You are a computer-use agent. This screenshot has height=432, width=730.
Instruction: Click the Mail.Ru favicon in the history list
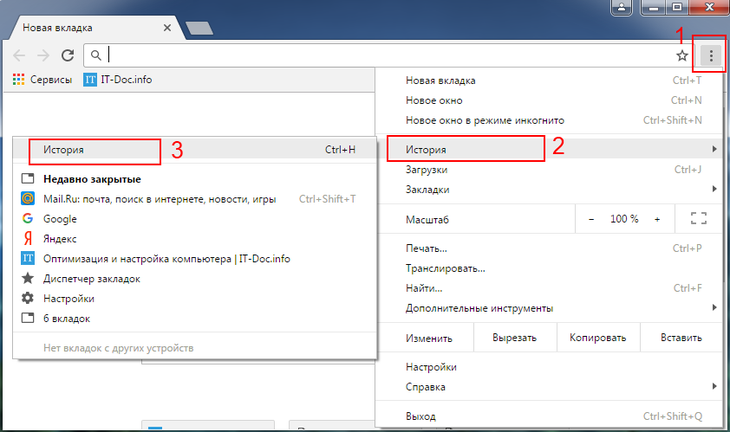coord(28,199)
